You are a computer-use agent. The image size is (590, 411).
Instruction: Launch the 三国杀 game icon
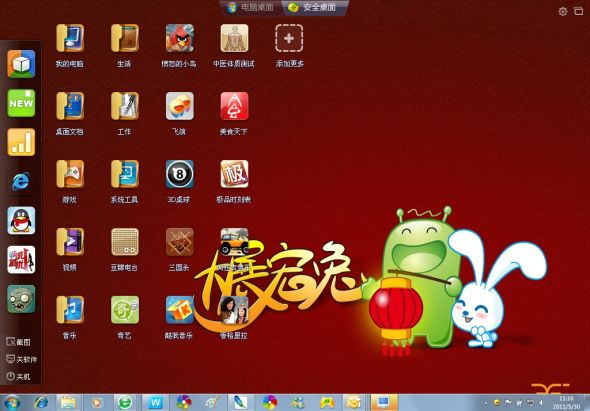click(179, 242)
